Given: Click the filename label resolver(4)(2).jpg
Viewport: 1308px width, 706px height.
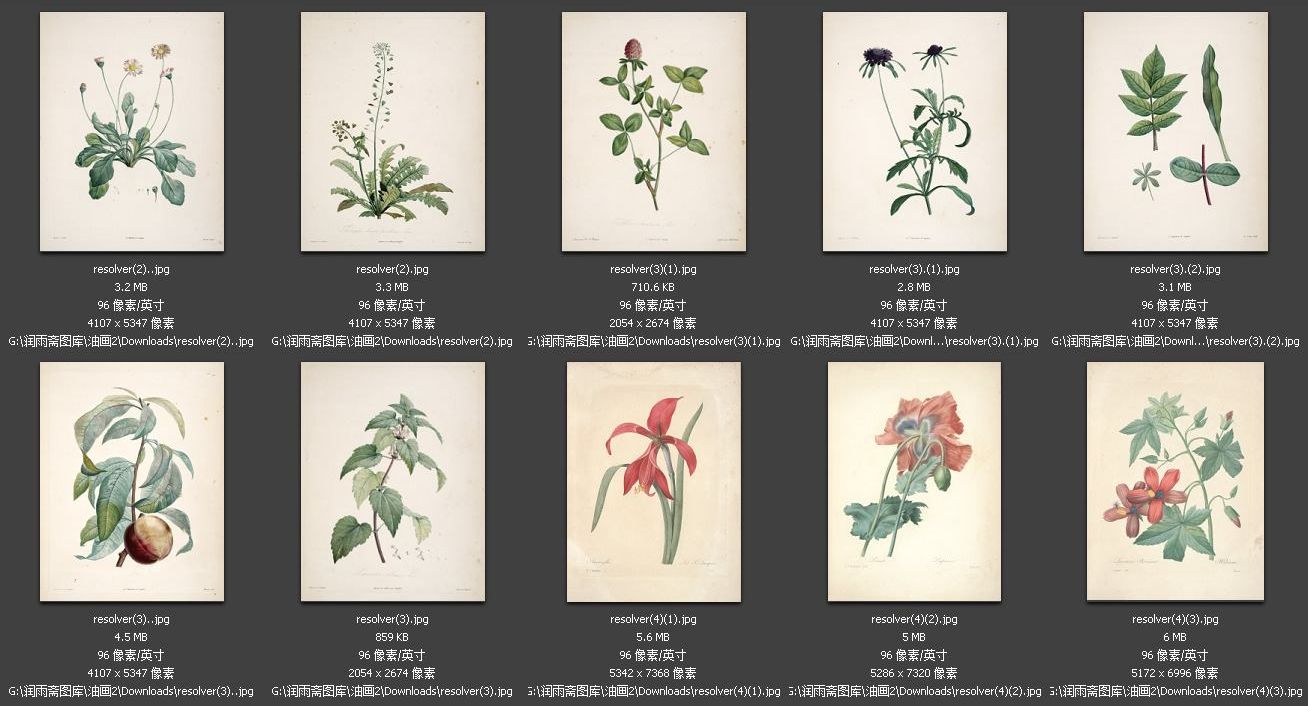Looking at the screenshot, I should pos(915,619).
